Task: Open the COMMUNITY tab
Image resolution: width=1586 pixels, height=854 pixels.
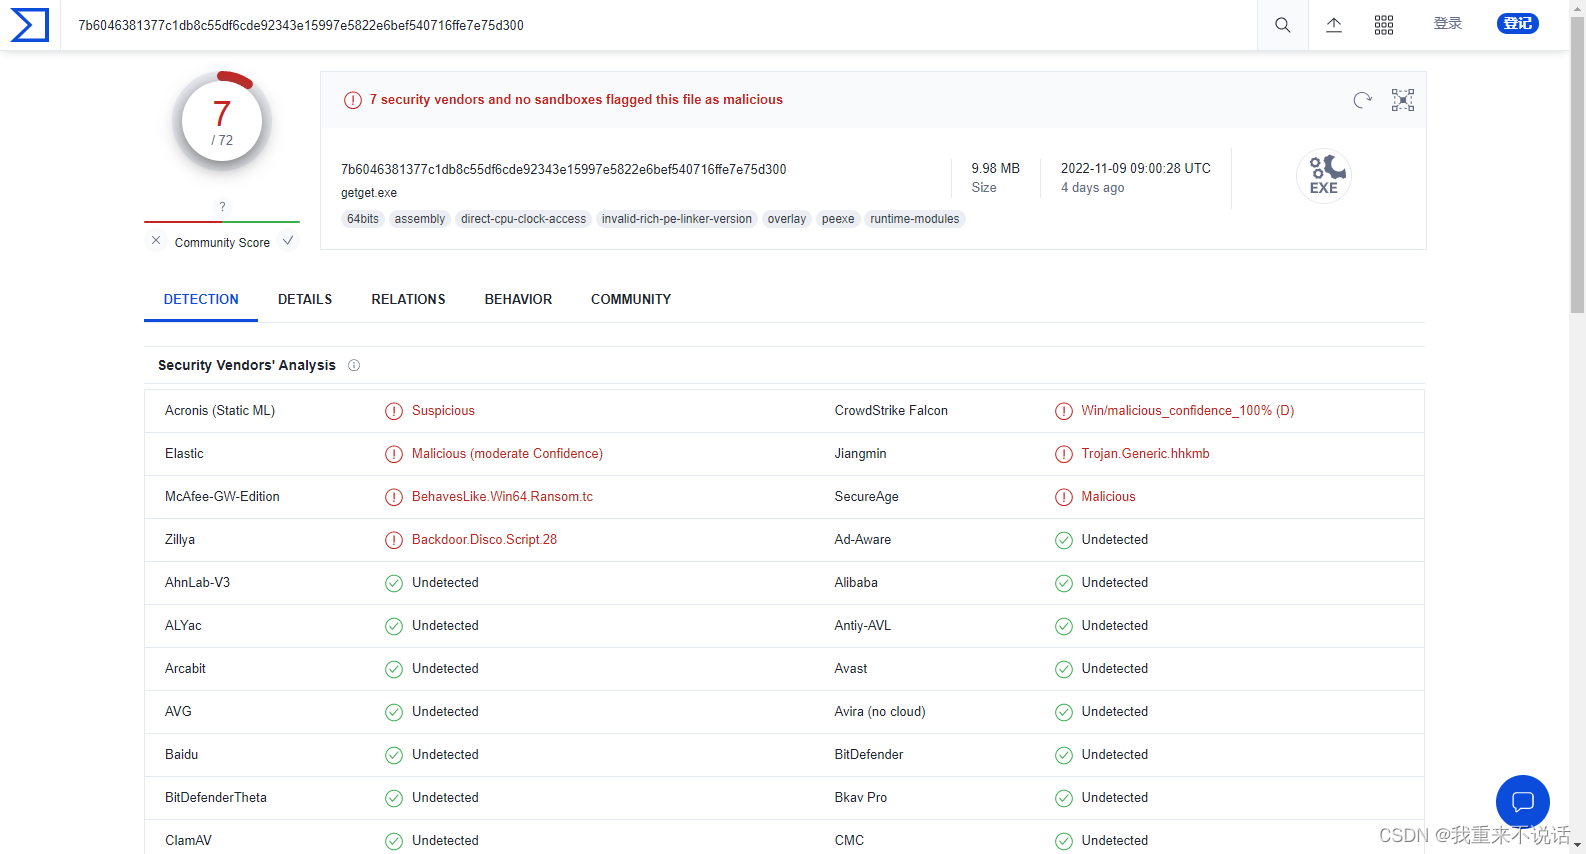Action: point(631,299)
